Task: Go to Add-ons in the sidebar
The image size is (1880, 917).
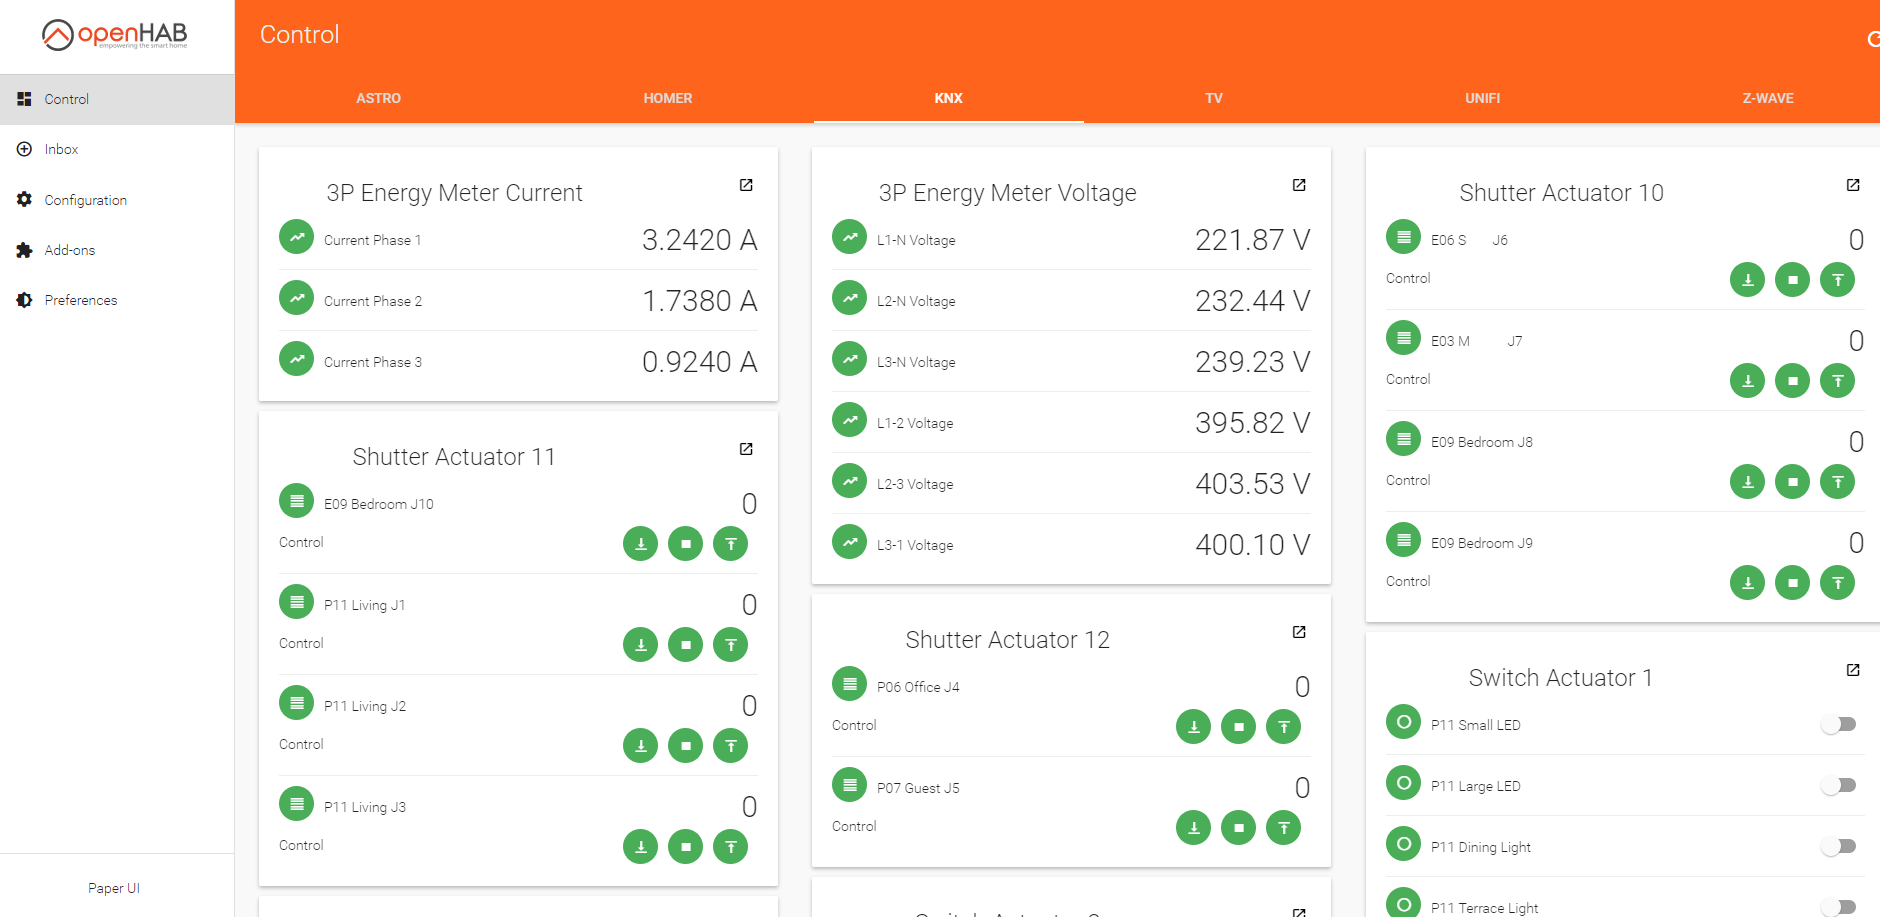Action: click(69, 250)
